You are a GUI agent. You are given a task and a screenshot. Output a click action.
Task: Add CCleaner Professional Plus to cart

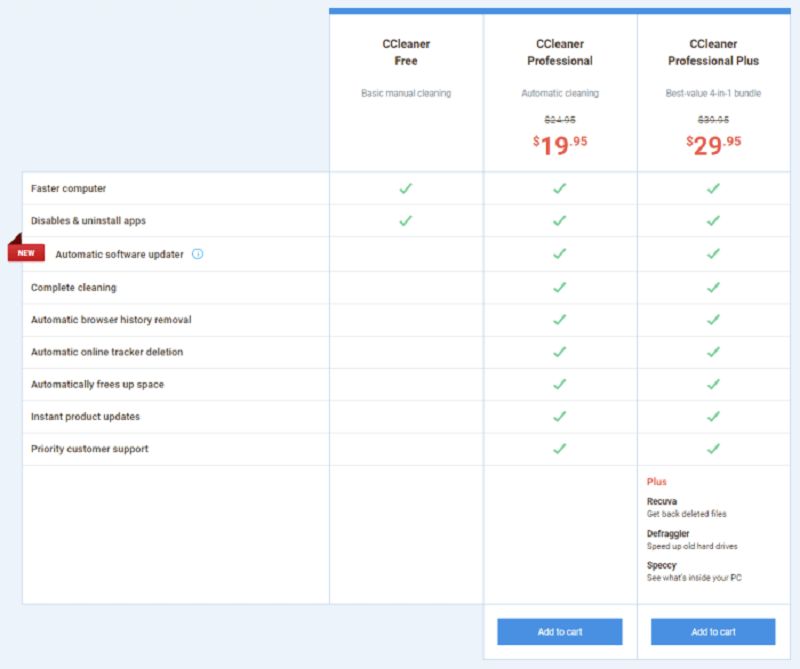(713, 632)
